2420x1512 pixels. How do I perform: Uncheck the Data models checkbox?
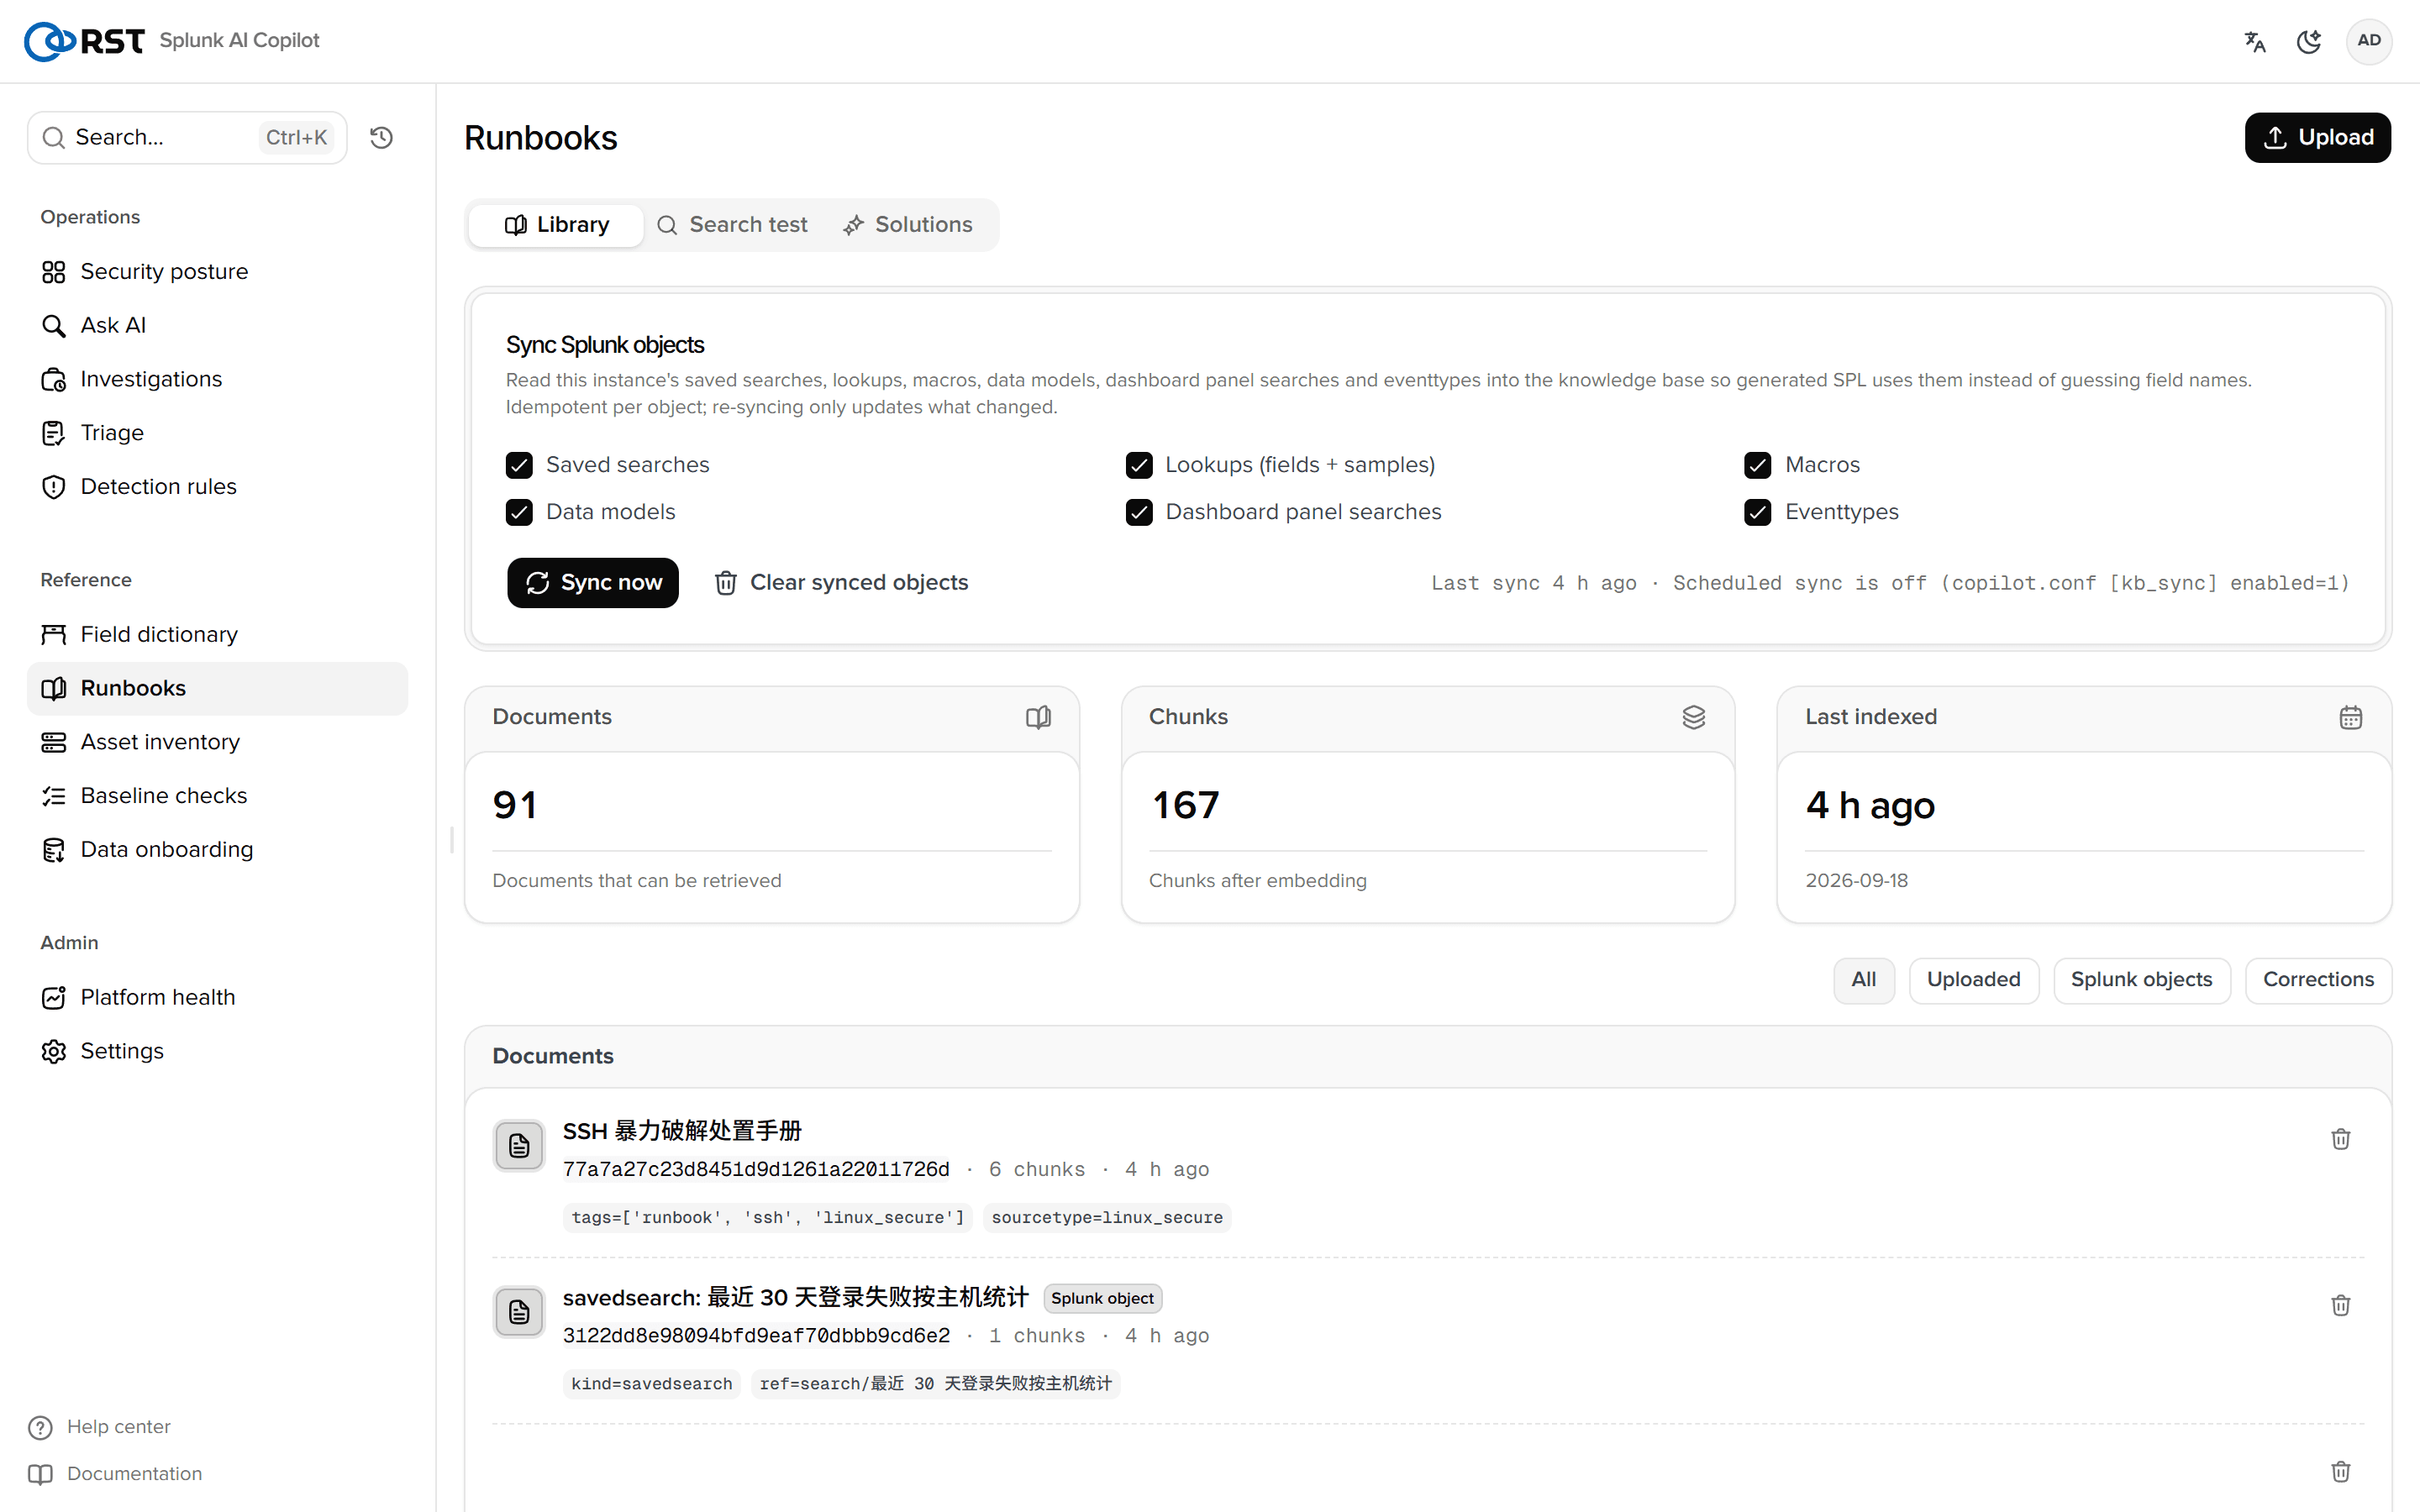pos(519,512)
